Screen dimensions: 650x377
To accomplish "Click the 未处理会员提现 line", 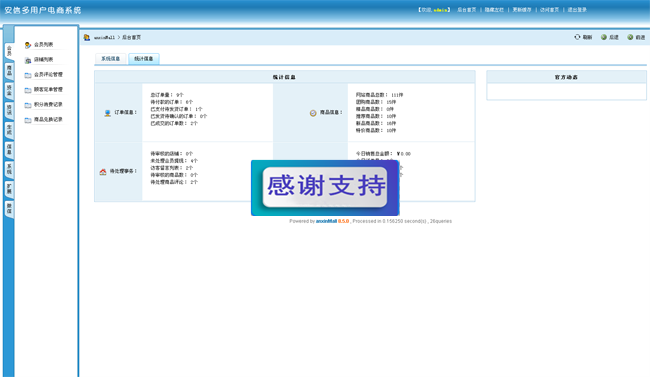I will coord(174,161).
